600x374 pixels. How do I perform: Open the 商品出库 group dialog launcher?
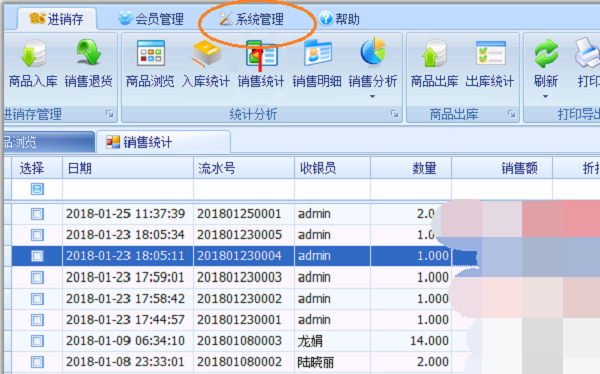pyautogui.click(x=511, y=114)
